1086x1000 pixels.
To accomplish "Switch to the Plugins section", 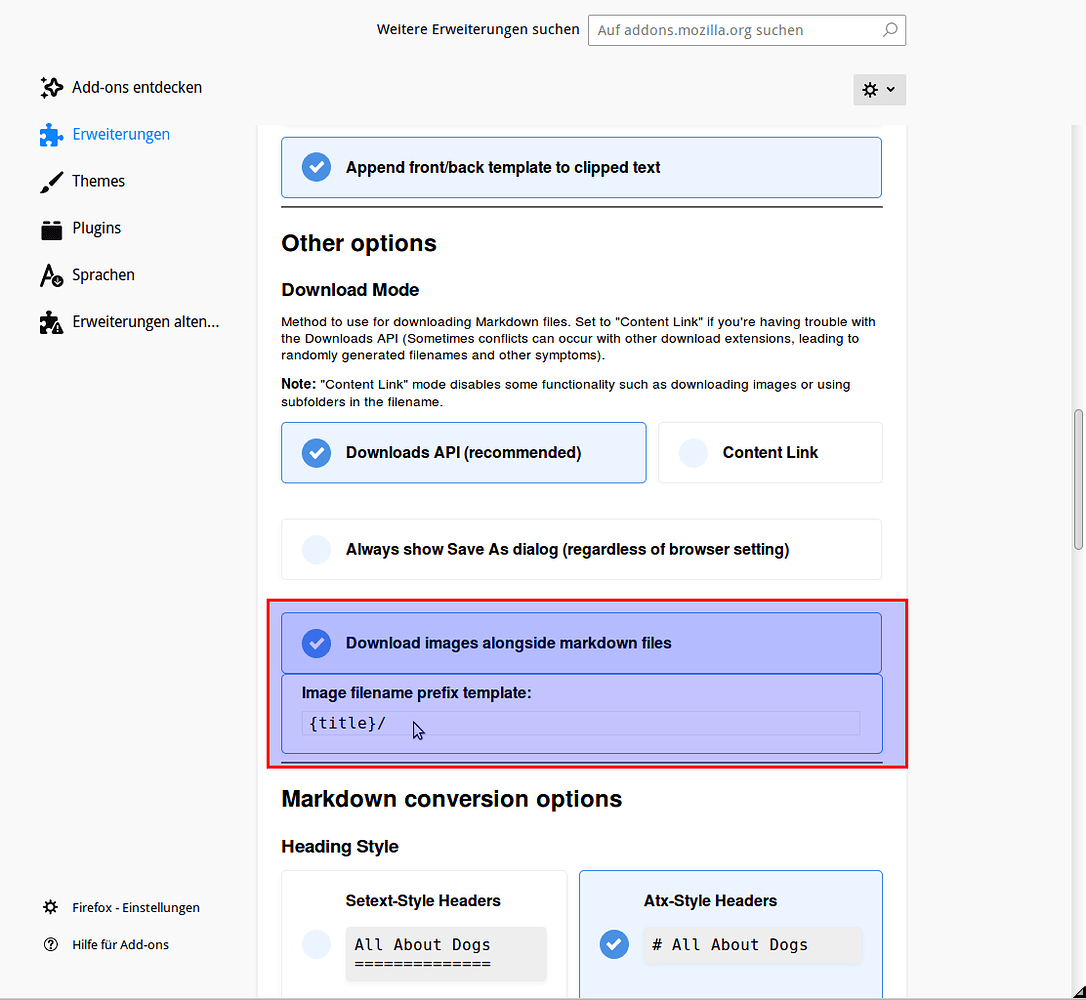I will coord(96,229).
